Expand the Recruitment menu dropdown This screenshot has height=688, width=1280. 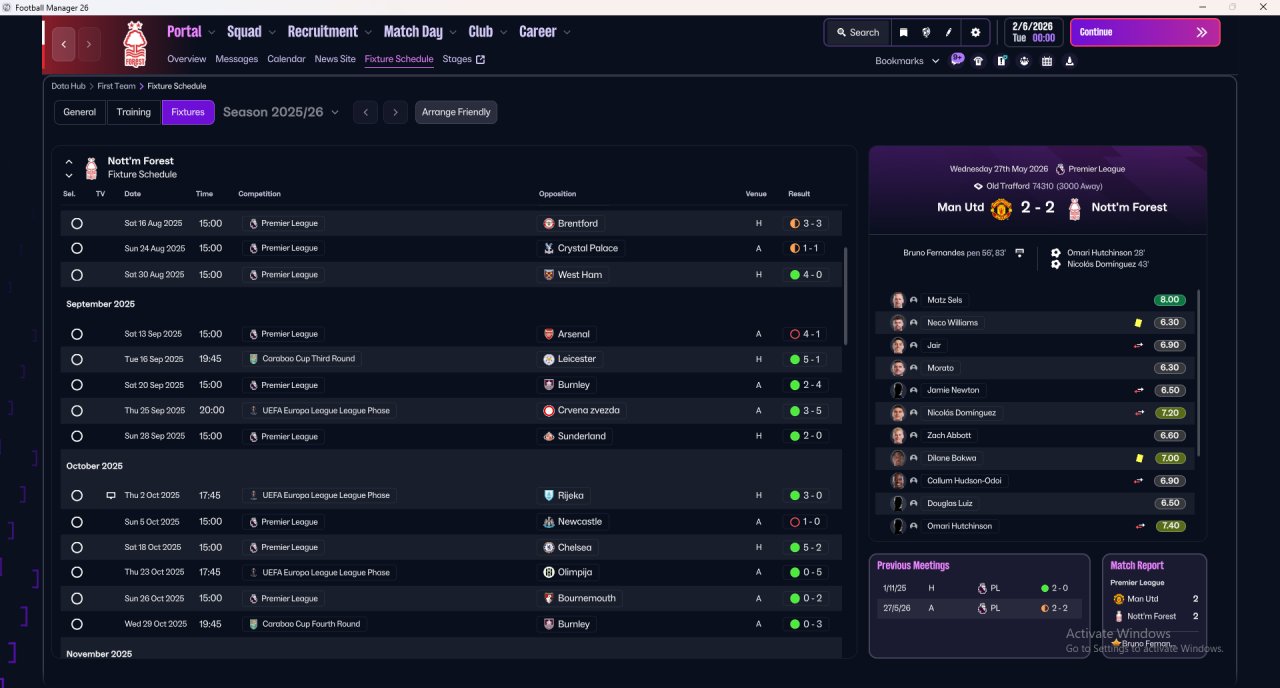point(368,33)
